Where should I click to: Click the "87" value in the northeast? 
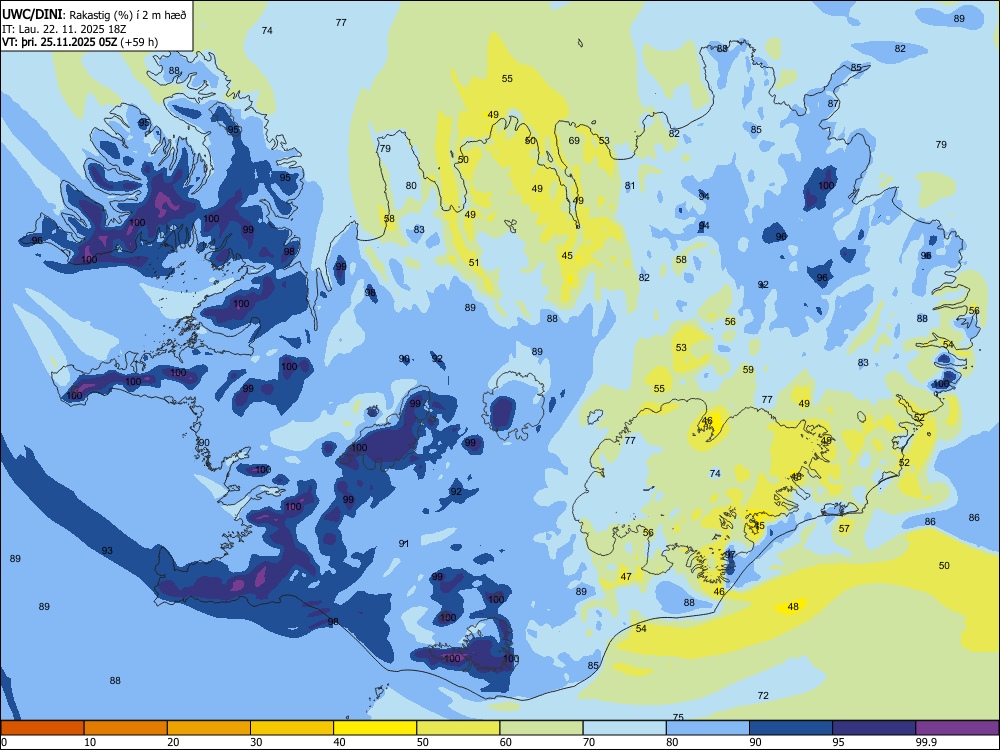[833, 103]
